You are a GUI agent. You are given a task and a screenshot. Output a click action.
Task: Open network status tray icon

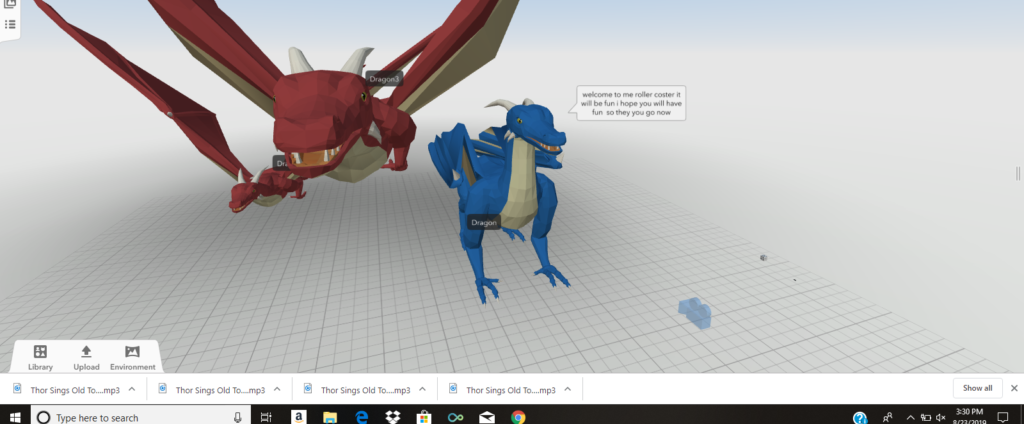(925, 417)
